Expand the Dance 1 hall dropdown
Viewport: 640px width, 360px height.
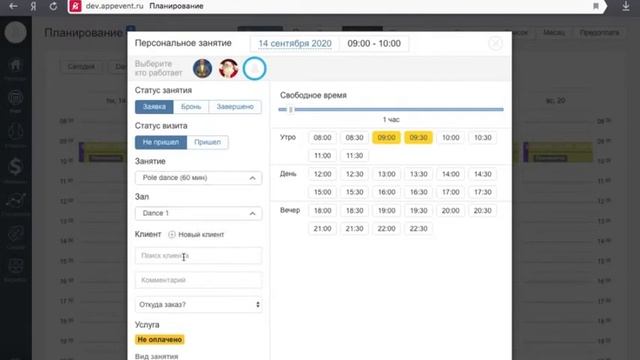click(x=198, y=213)
